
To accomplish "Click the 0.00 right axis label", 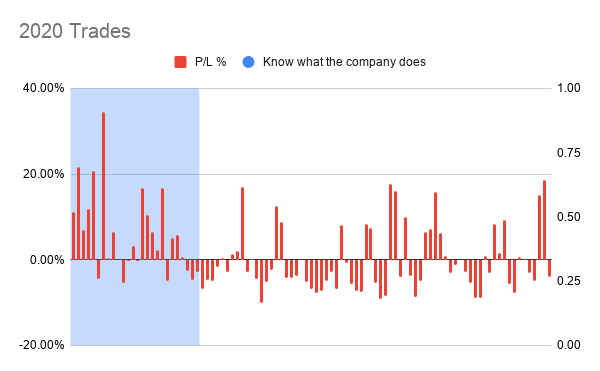I will tap(568, 345).
